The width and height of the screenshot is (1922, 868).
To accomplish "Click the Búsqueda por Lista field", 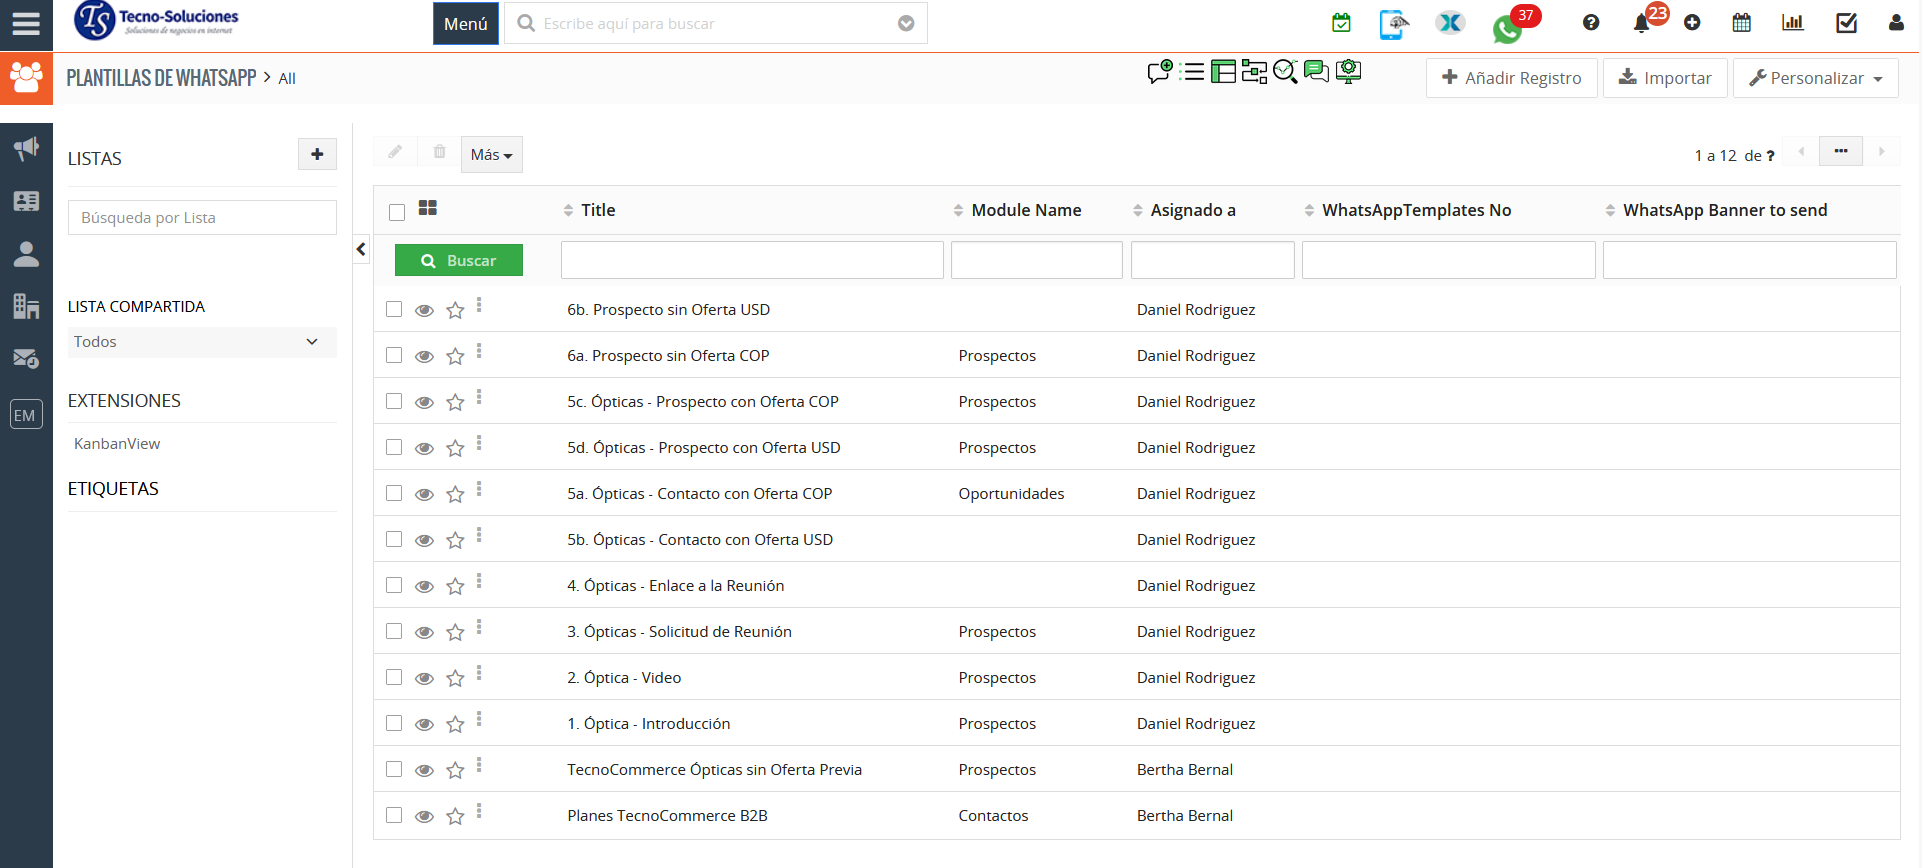I will click(x=202, y=218).
